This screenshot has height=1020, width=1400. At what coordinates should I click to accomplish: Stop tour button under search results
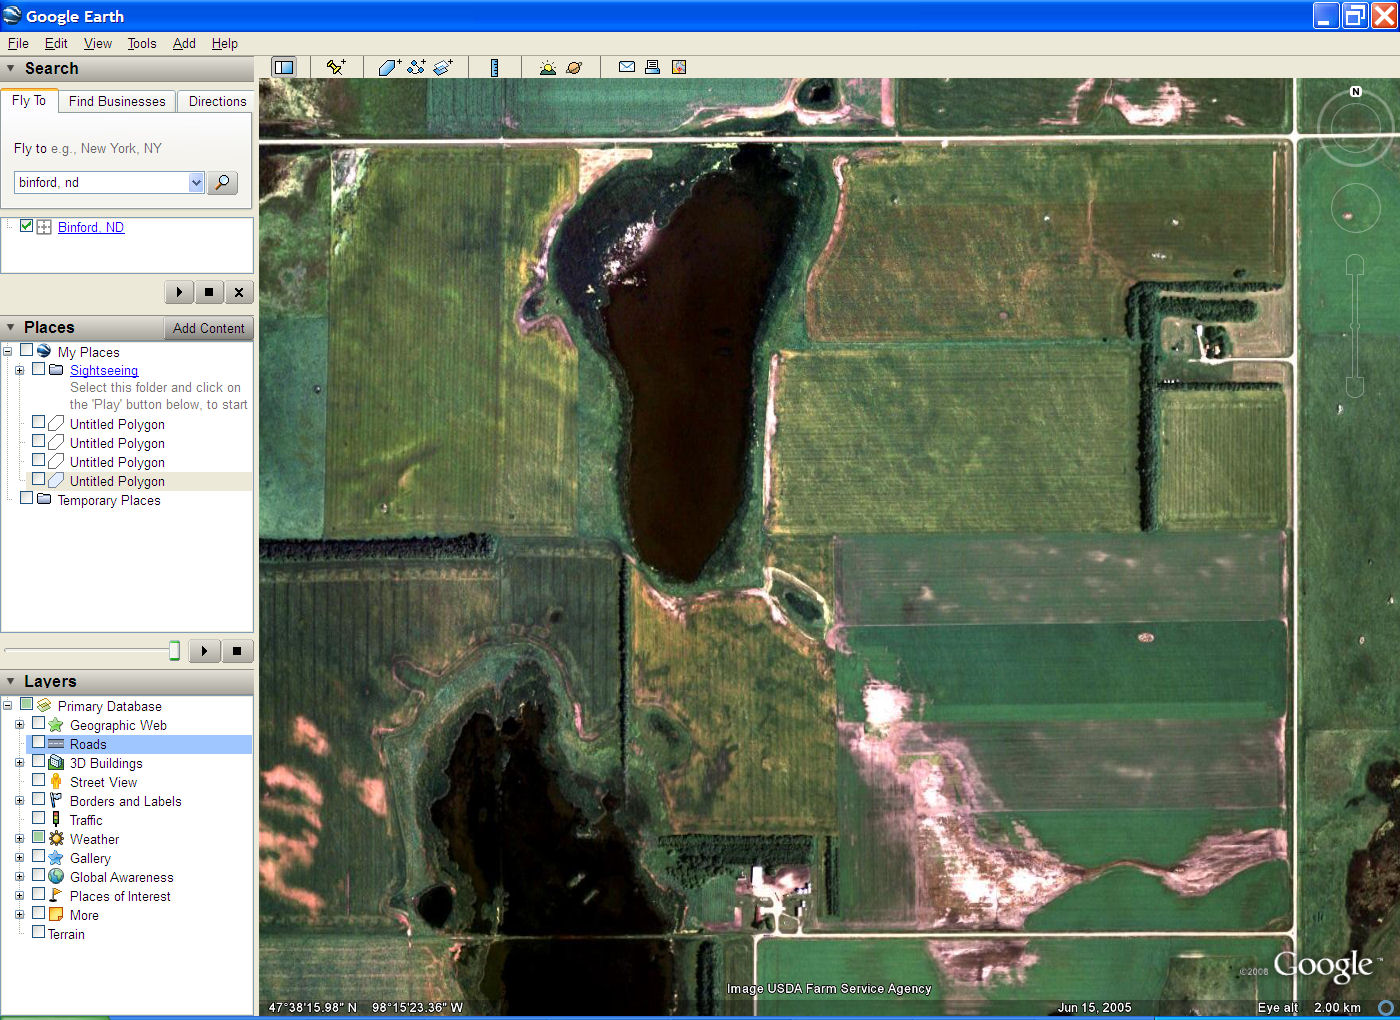pyautogui.click(x=209, y=292)
